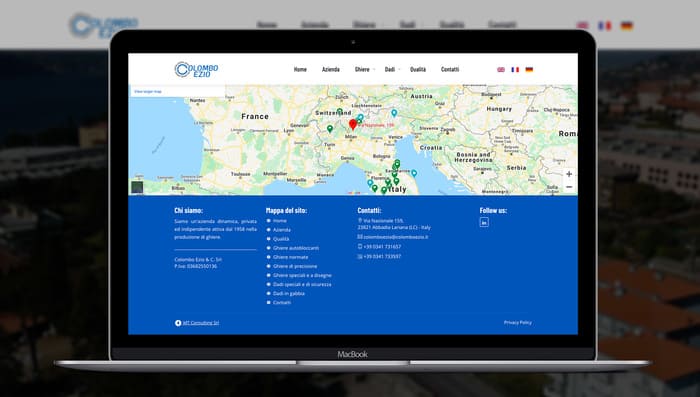Click the P.iva 03682550136 text
The height and width of the screenshot is (397, 700).
pyautogui.click(x=196, y=266)
